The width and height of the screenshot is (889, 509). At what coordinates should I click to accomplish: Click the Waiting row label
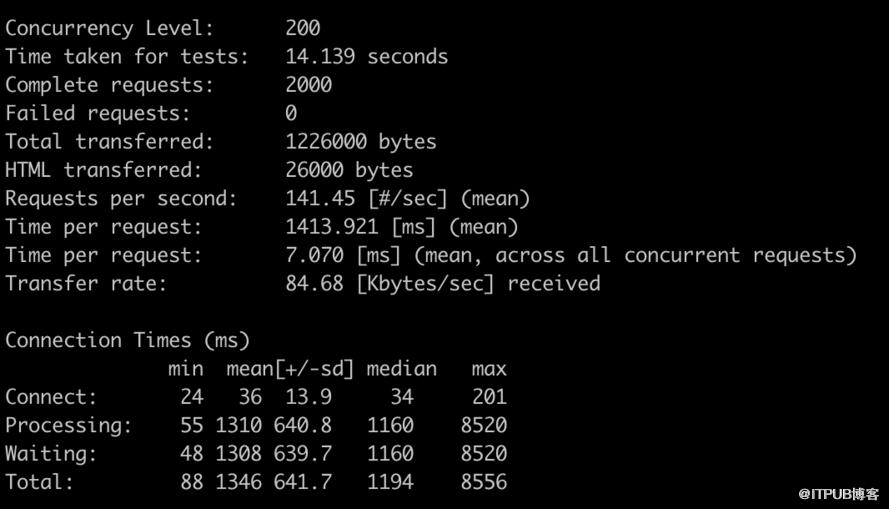click(x=51, y=453)
